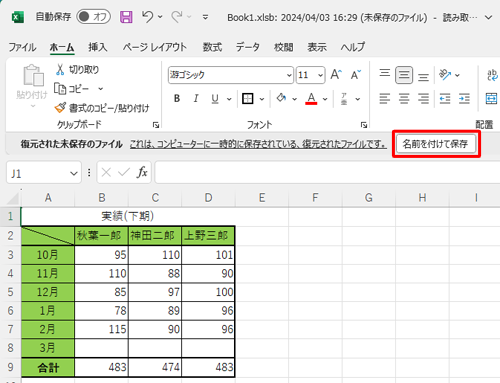
Task: Click cell 実績(下期) title
Action: [128, 216]
